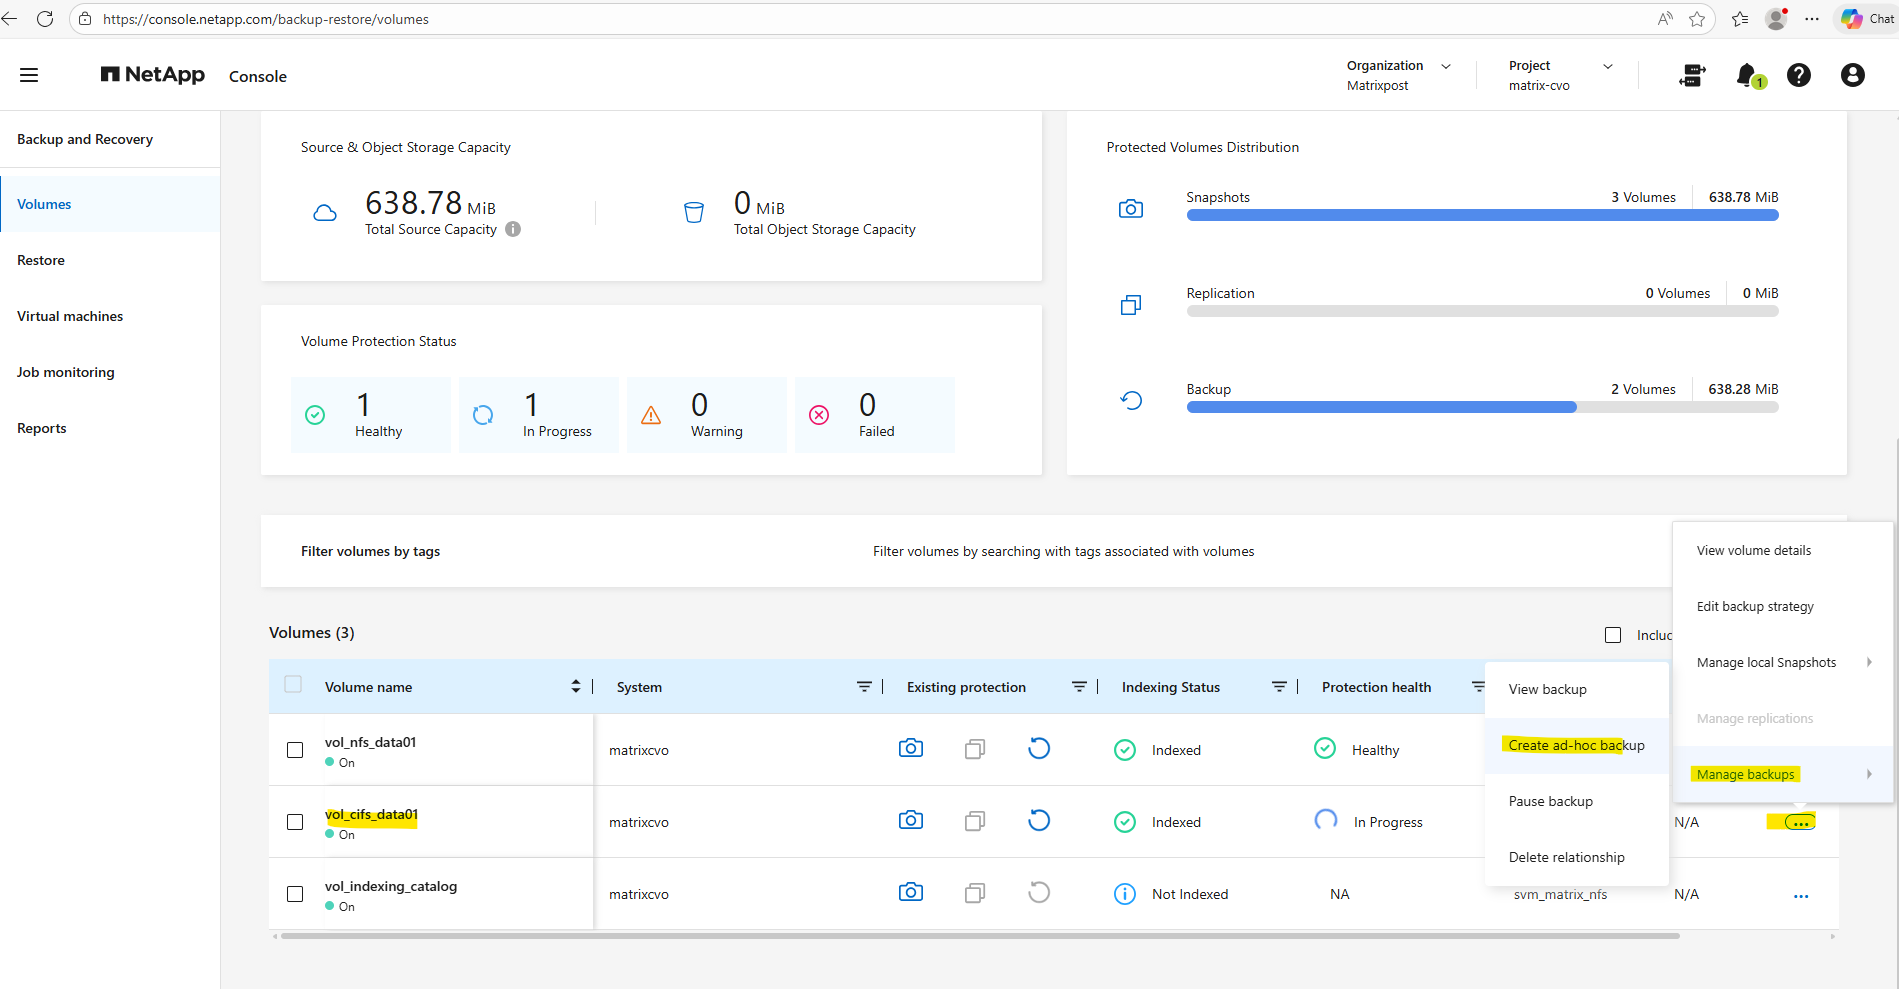Toggle the select-all volumes header checkbox

(293, 685)
